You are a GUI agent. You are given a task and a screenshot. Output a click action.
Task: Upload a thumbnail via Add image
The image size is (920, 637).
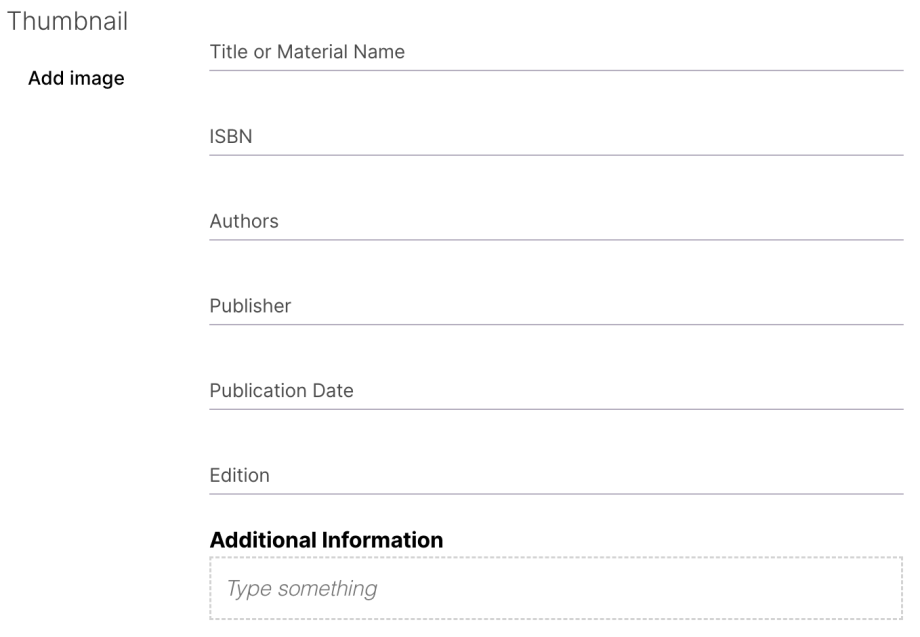click(x=76, y=78)
